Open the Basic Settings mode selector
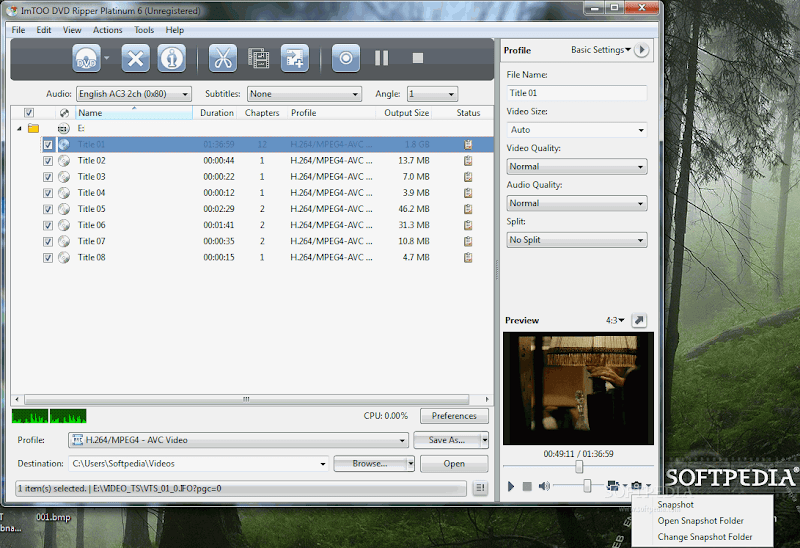Image resolution: width=800 pixels, height=548 pixels. pos(601,50)
